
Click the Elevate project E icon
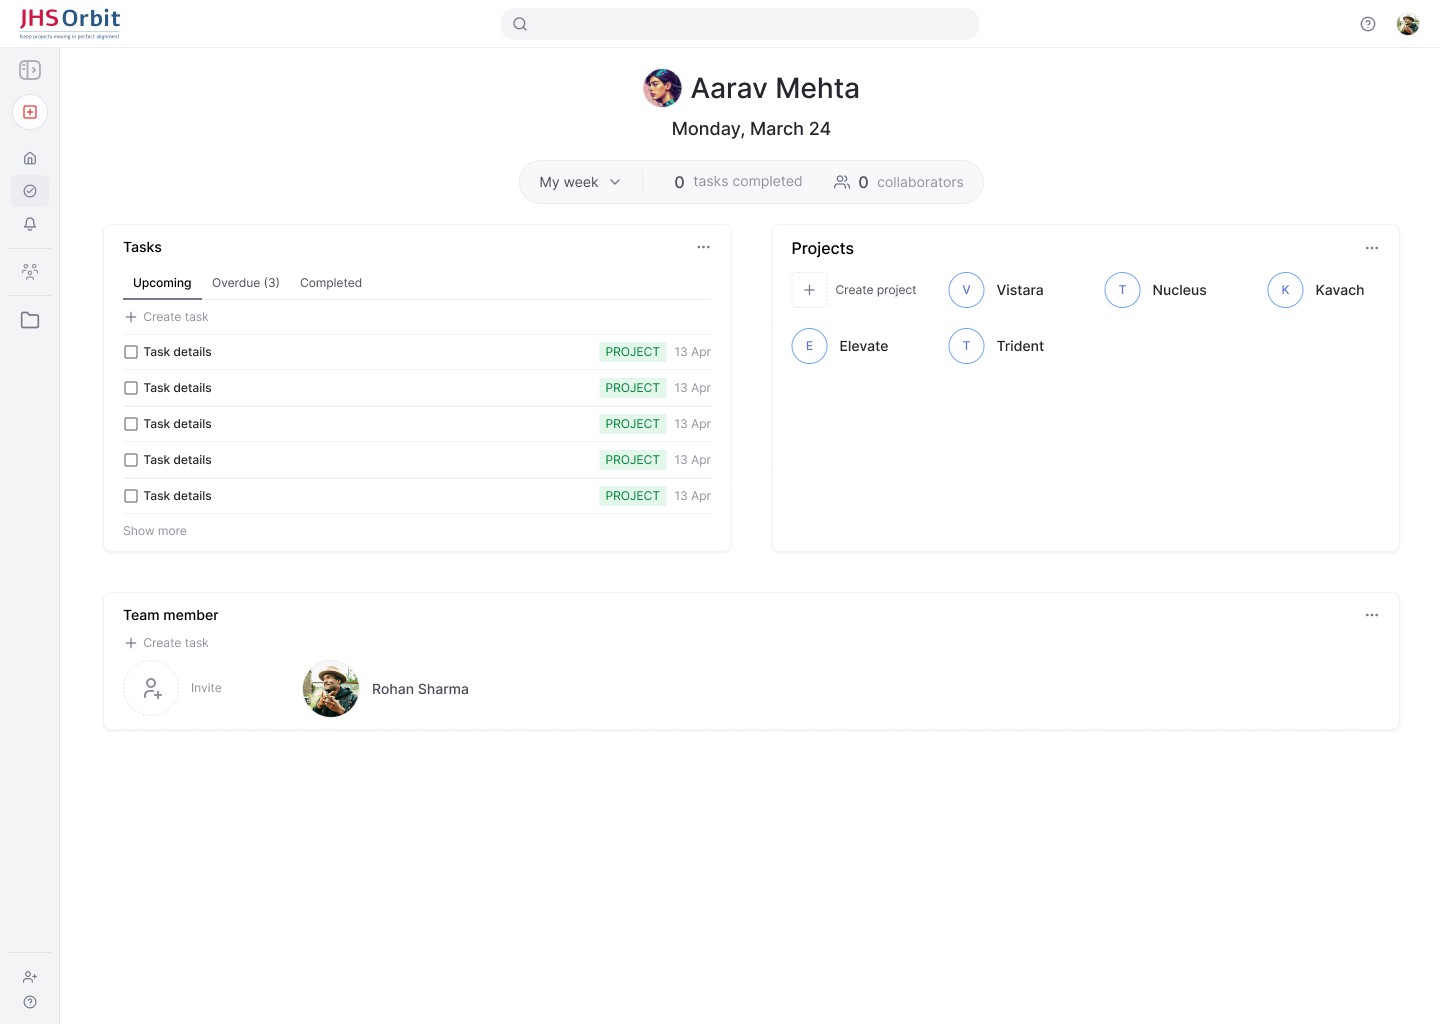809,346
